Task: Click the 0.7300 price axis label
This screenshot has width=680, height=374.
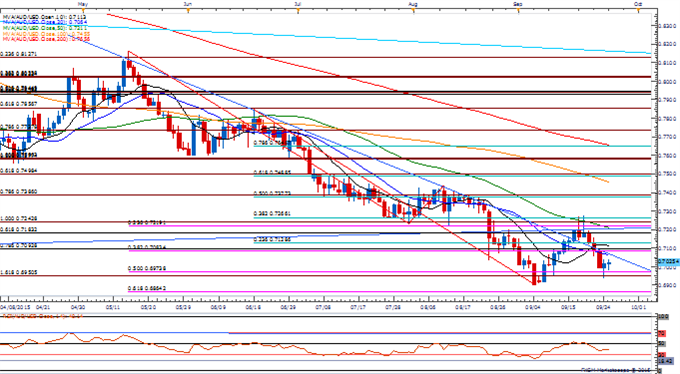Action: pos(668,211)
